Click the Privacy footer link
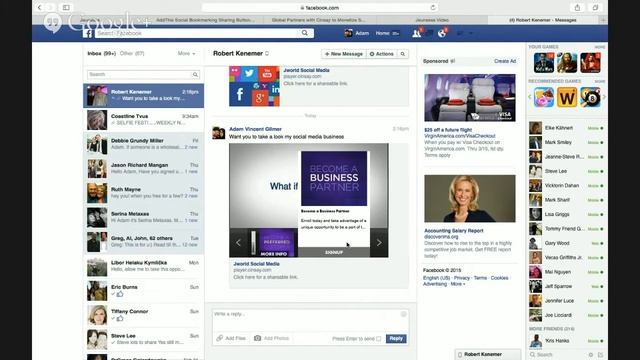Image resolution: width=640 pixels, height=360 pixels. pos(462,278)
